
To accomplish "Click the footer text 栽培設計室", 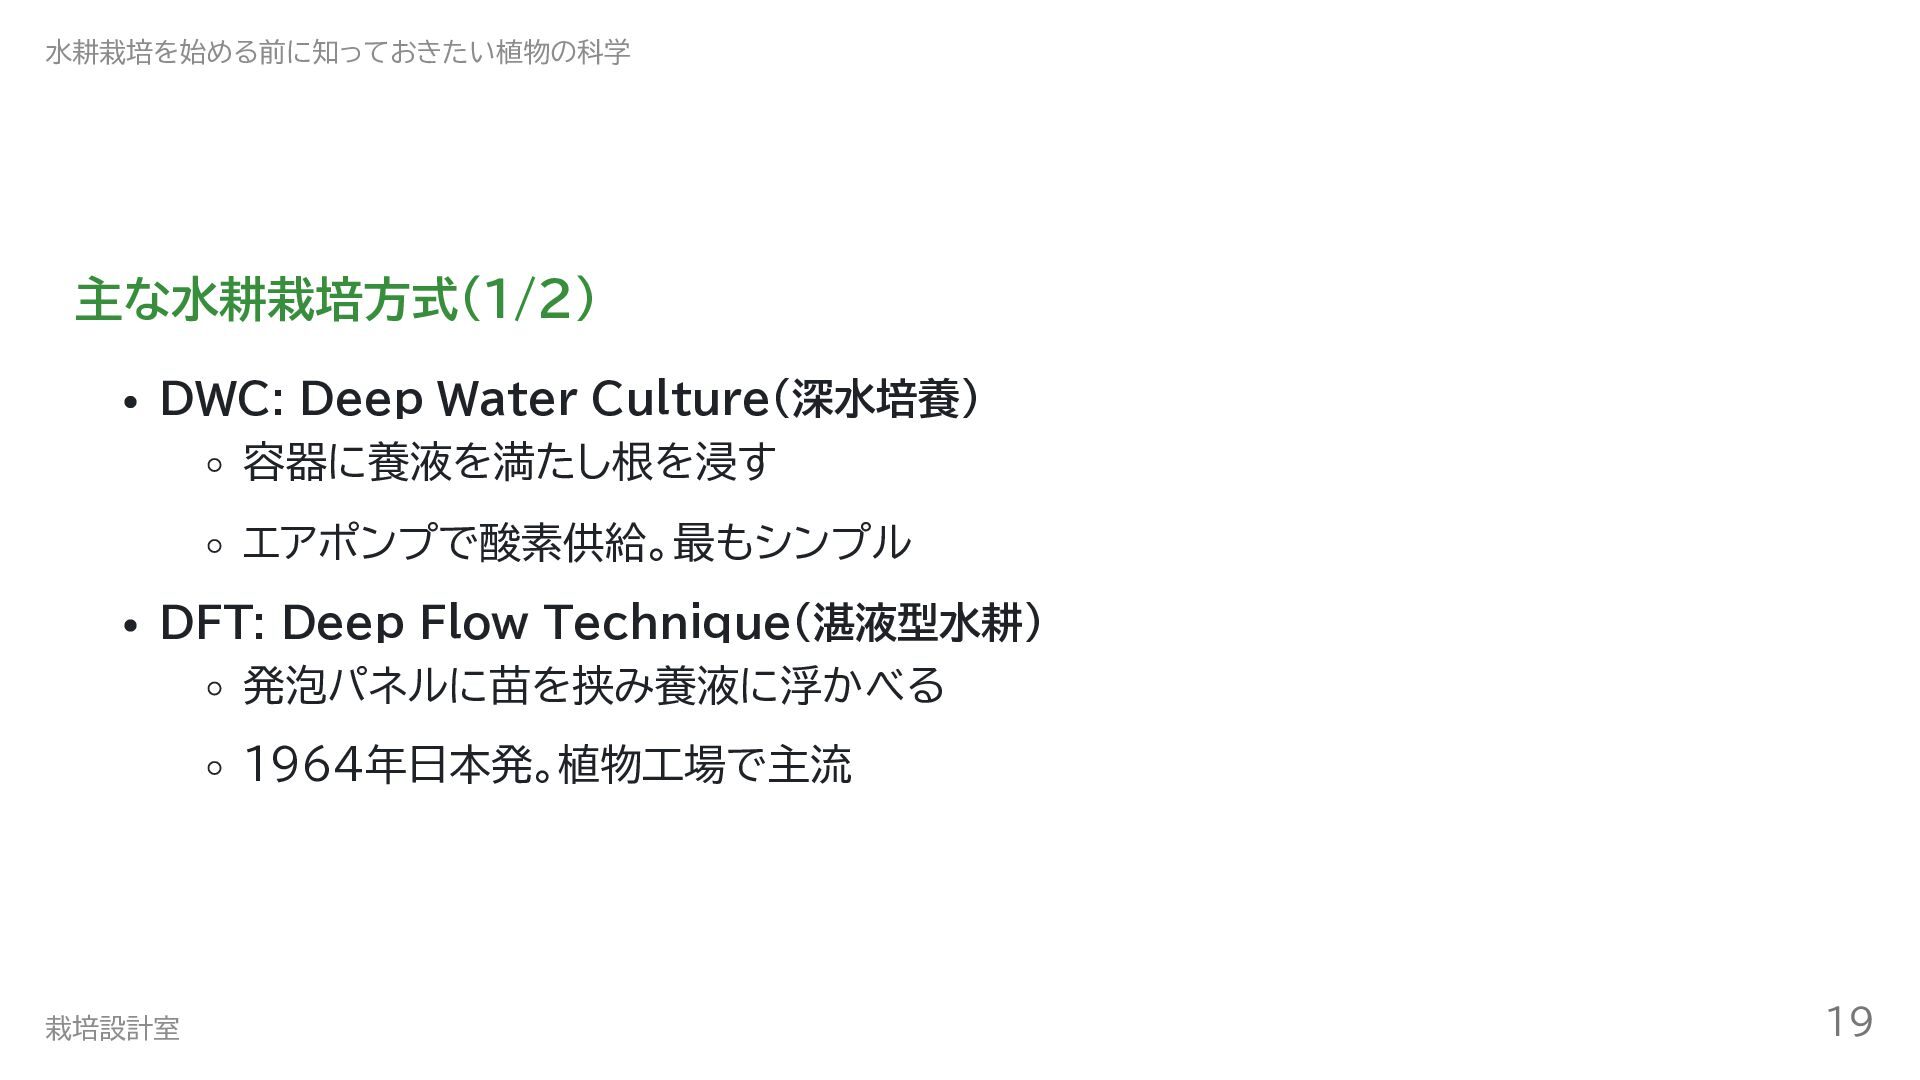I will [112, 1028].
